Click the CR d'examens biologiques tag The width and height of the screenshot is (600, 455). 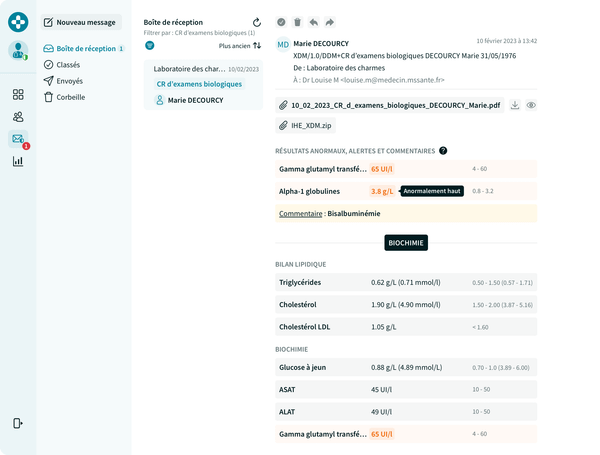point(199,84)
